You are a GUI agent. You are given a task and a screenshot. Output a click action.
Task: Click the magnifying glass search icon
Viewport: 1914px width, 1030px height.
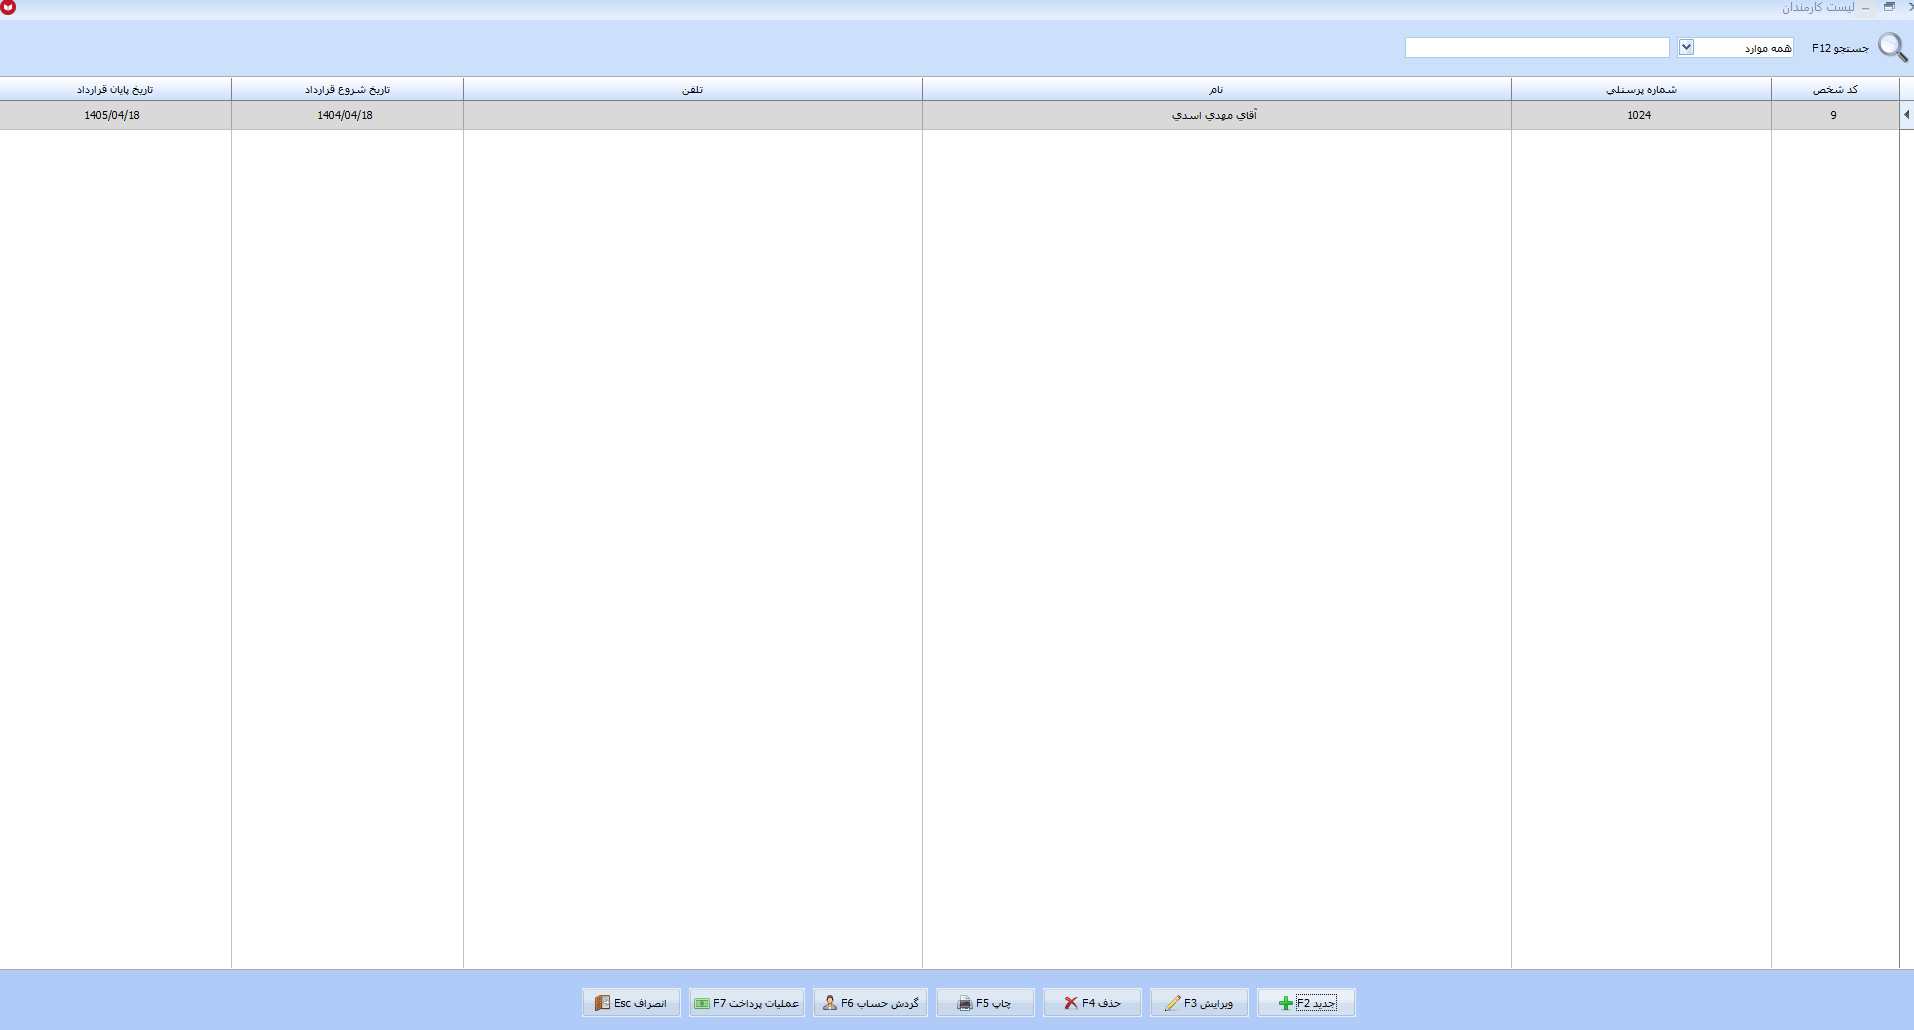(x=1892, y=47)
